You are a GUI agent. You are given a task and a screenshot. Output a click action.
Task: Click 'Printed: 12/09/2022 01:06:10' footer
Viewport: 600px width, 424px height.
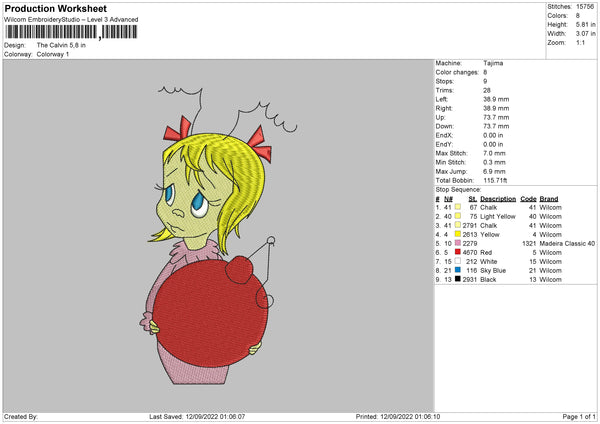coord(398,416)
